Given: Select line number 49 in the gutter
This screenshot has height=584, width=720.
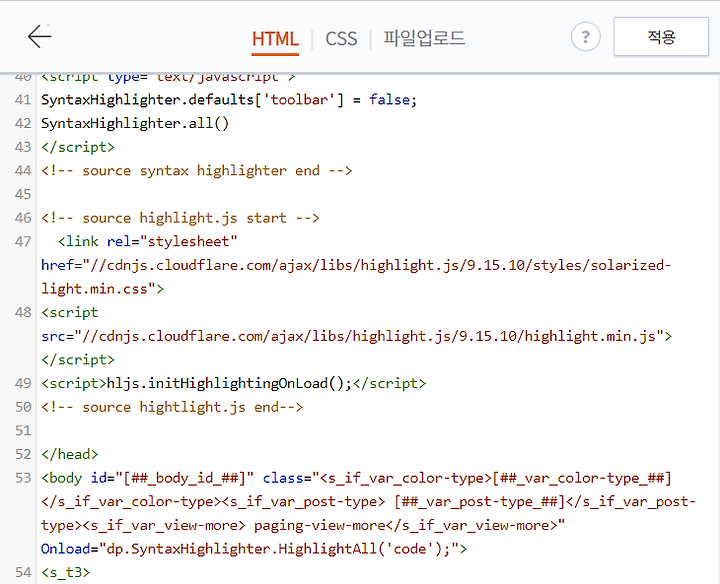Looking at the screenshot, I should [x=23, y=383].
